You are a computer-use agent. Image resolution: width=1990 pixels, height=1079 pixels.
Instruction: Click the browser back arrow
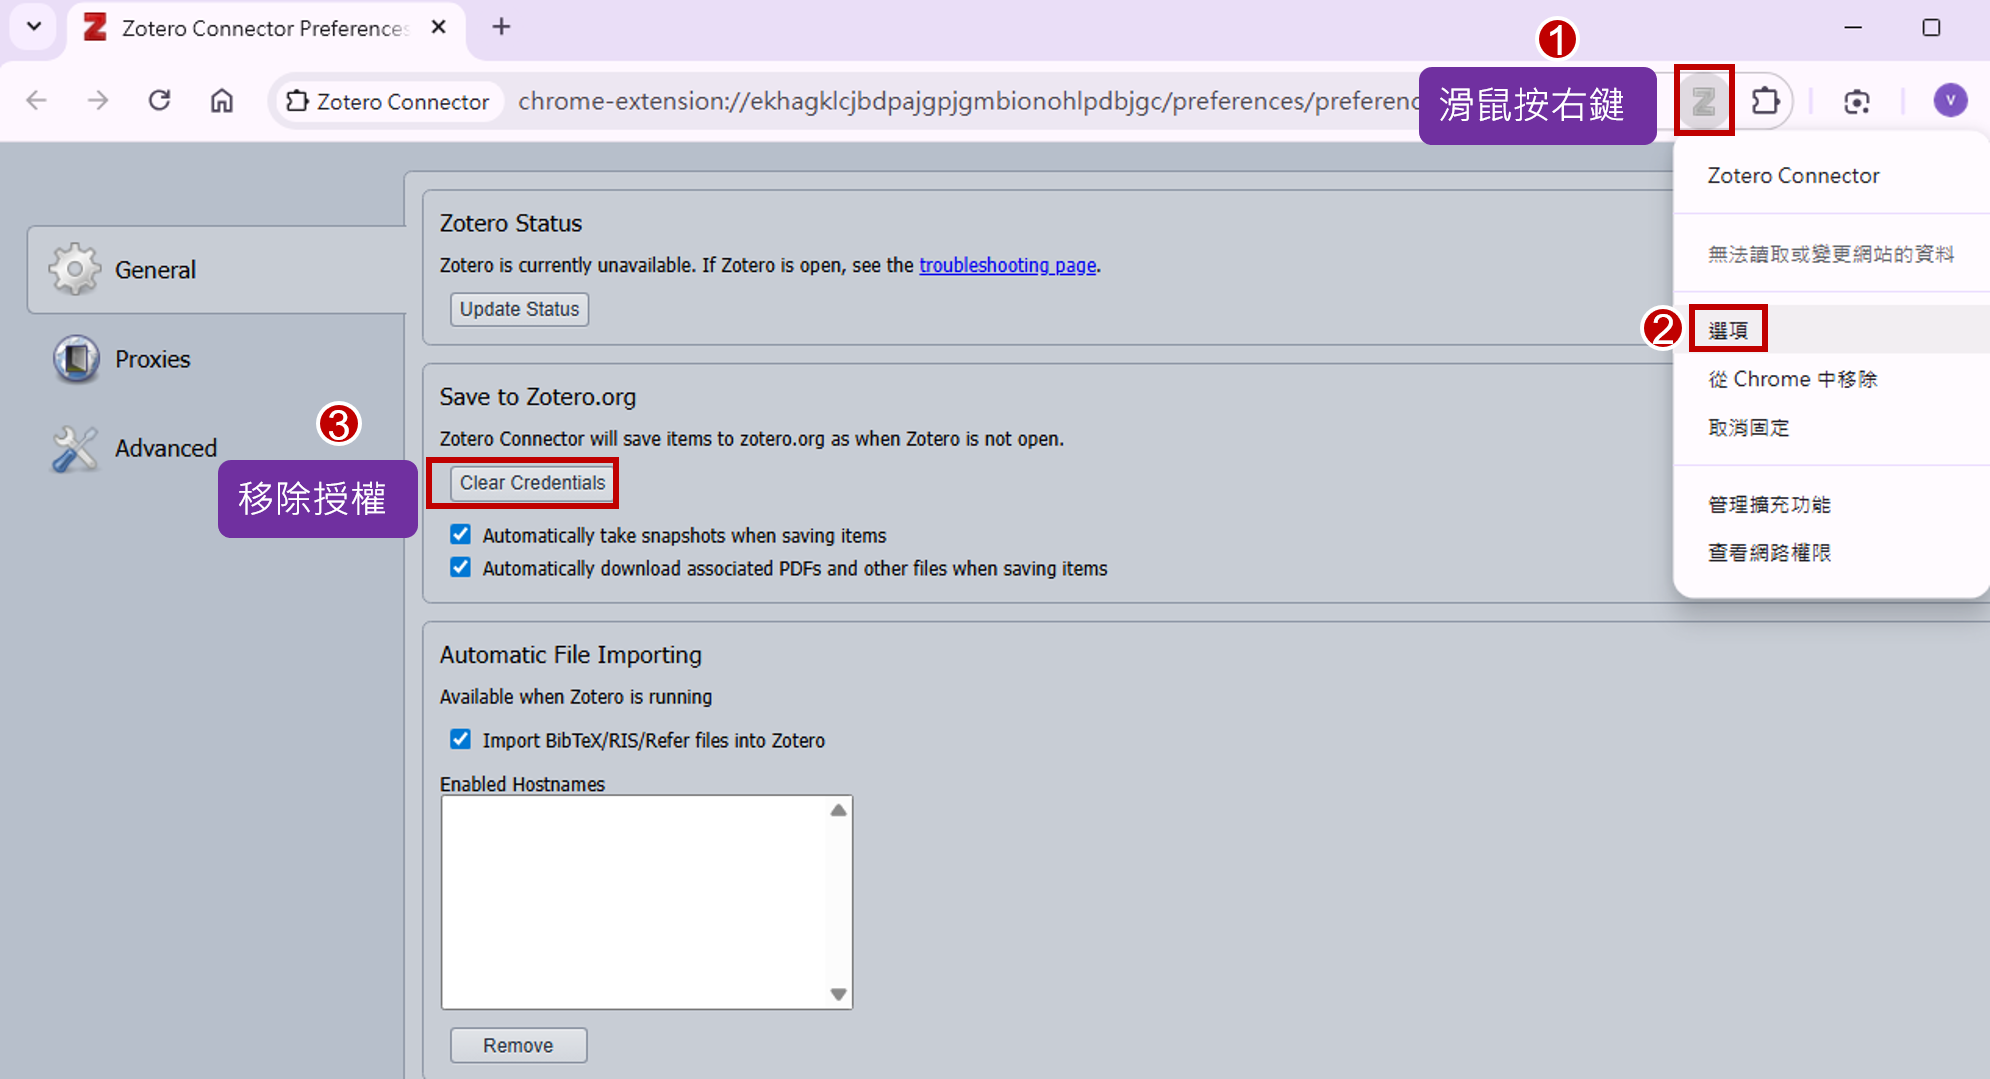coord(37,100)
